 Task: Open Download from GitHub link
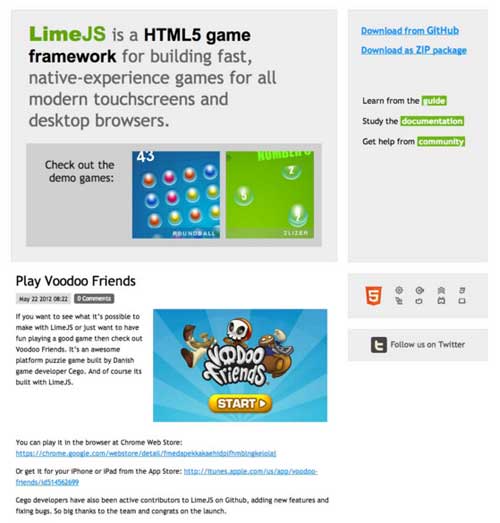coord(410,31)
